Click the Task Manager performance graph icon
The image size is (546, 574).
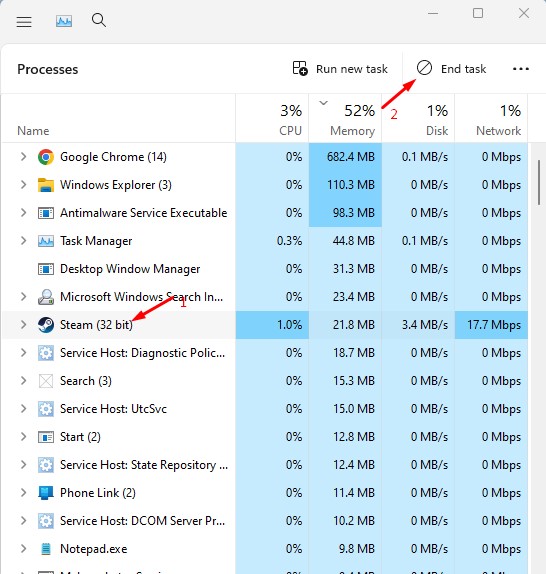pos(64,21)
